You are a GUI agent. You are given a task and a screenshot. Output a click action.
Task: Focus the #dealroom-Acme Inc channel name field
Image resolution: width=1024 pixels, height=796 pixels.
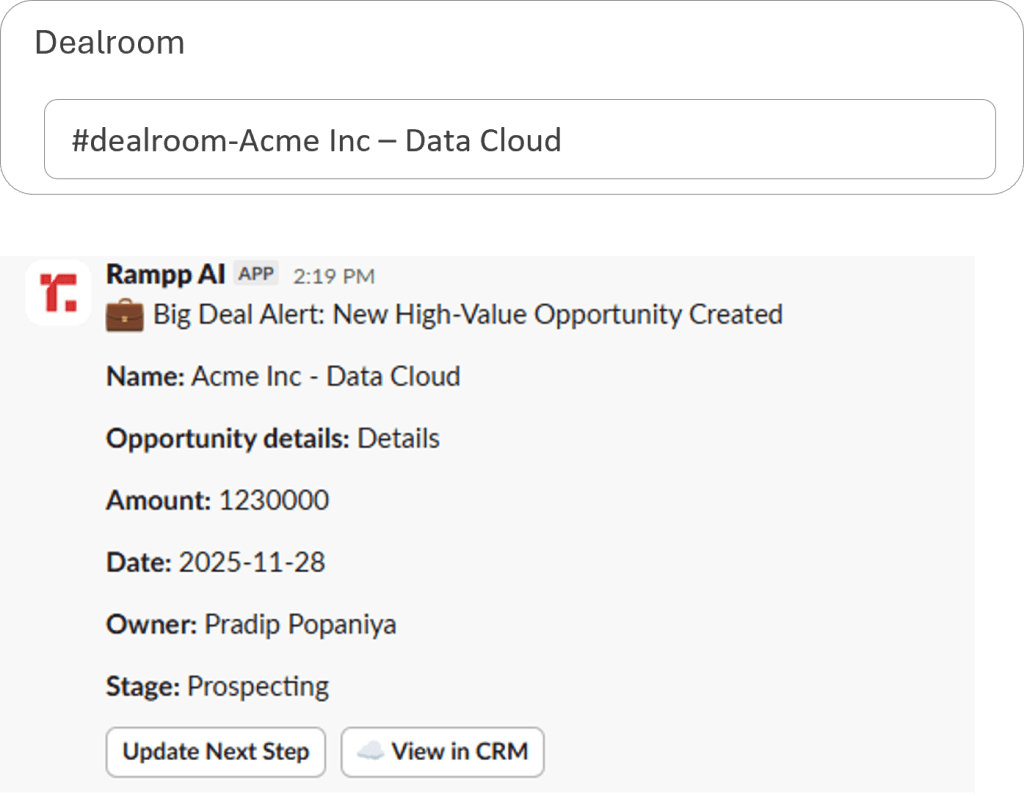click(x=519, y=139)
